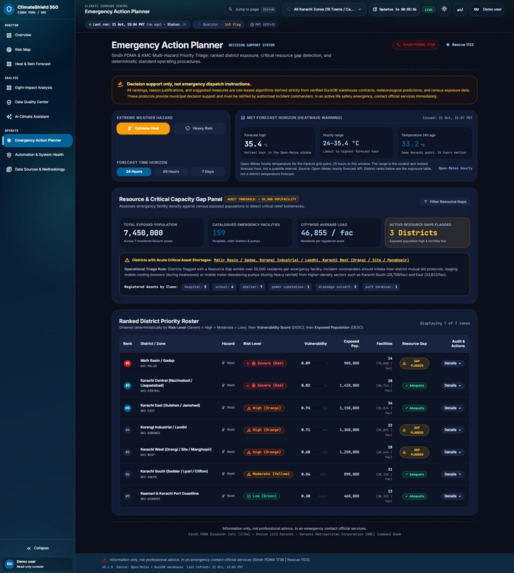Click the Risk Map globe icon
The image size is (514, 573).
pyautogui.click(x=9, y=49)
